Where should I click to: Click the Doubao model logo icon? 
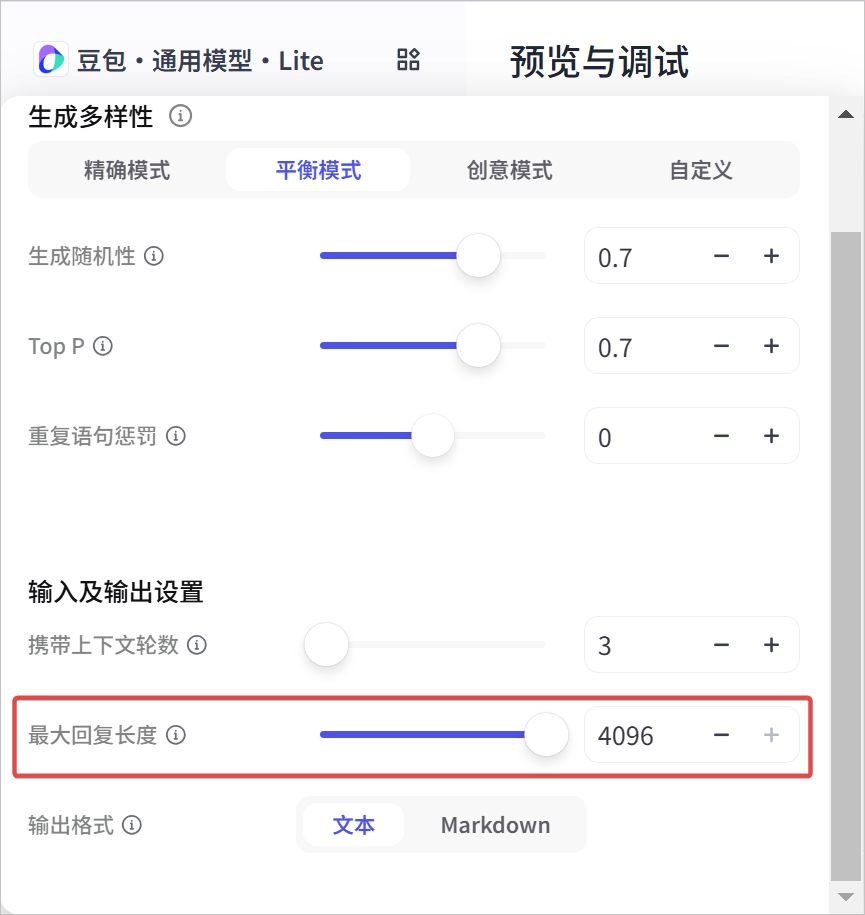click(51, 60)
